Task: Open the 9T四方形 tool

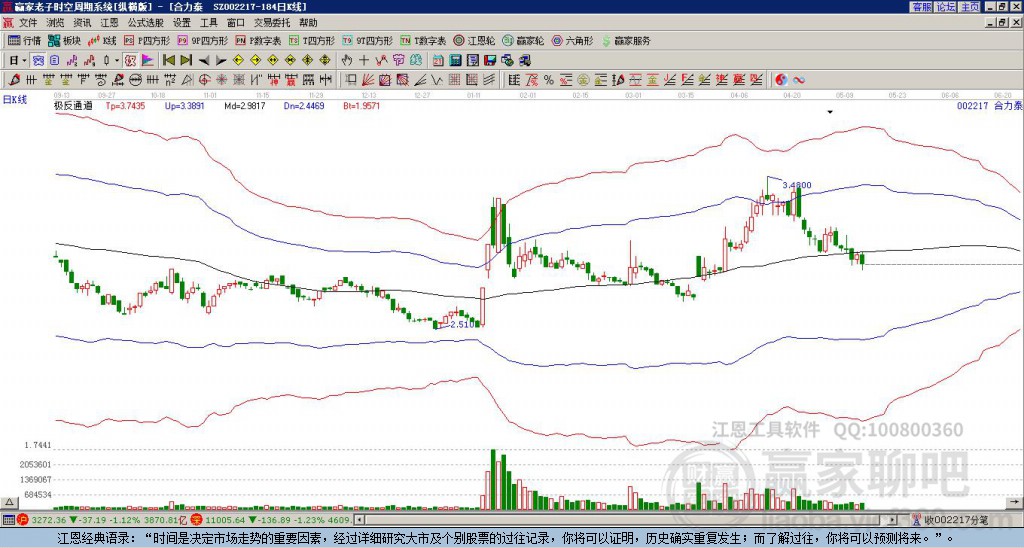Action: (x=367, y=40)
